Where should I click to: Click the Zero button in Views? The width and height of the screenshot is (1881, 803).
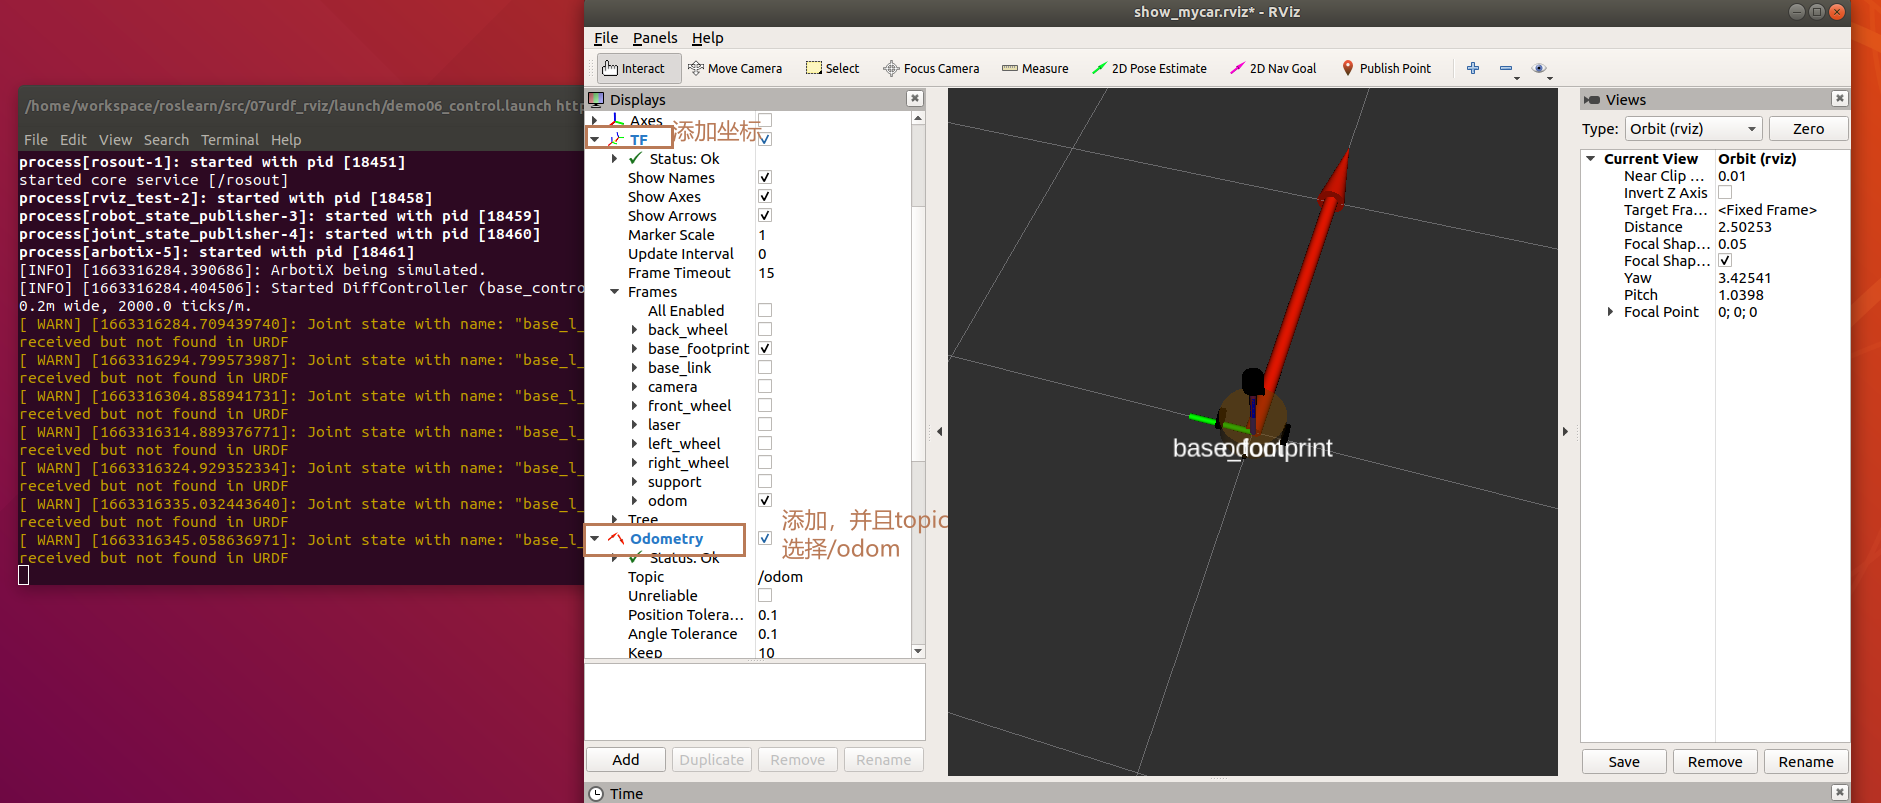[1808, 129]
